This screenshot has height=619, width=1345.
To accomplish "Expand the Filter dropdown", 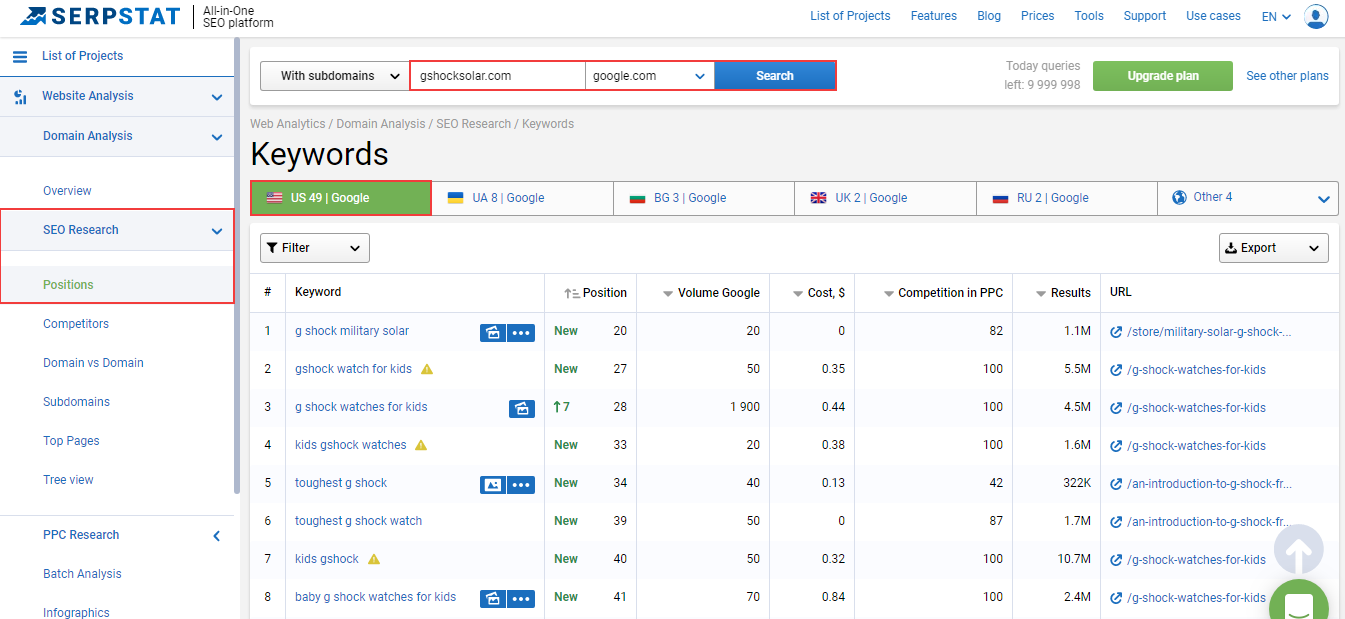I will point(315,248).
